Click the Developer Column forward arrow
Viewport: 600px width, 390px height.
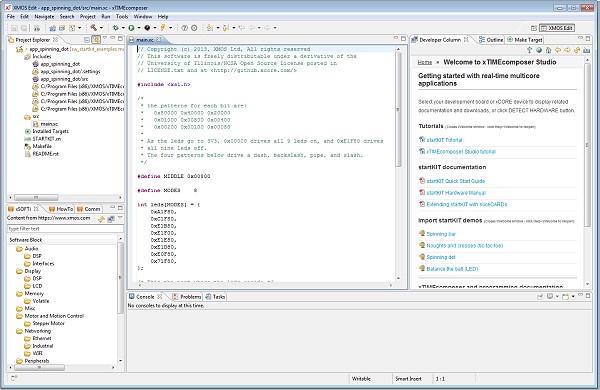[x=567, y=50]
